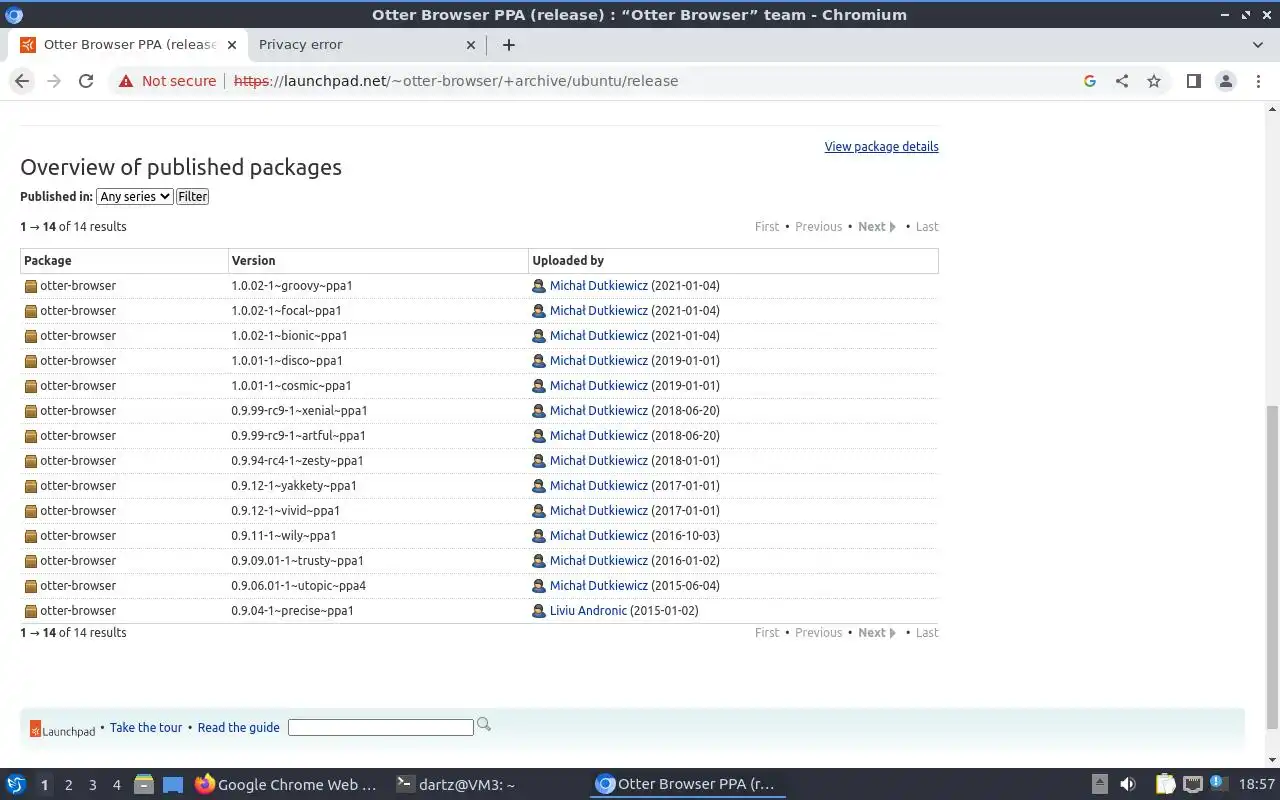Open the Google icon in address bar

tap(1090, 81)
